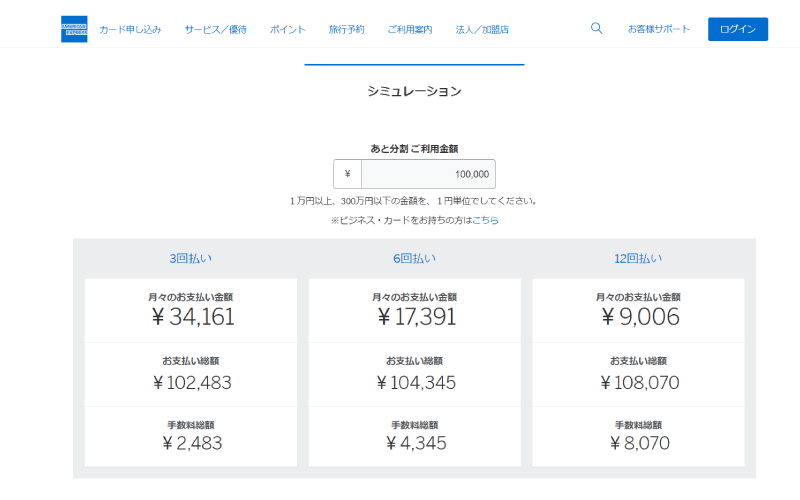Click the American Express logo

74,29
